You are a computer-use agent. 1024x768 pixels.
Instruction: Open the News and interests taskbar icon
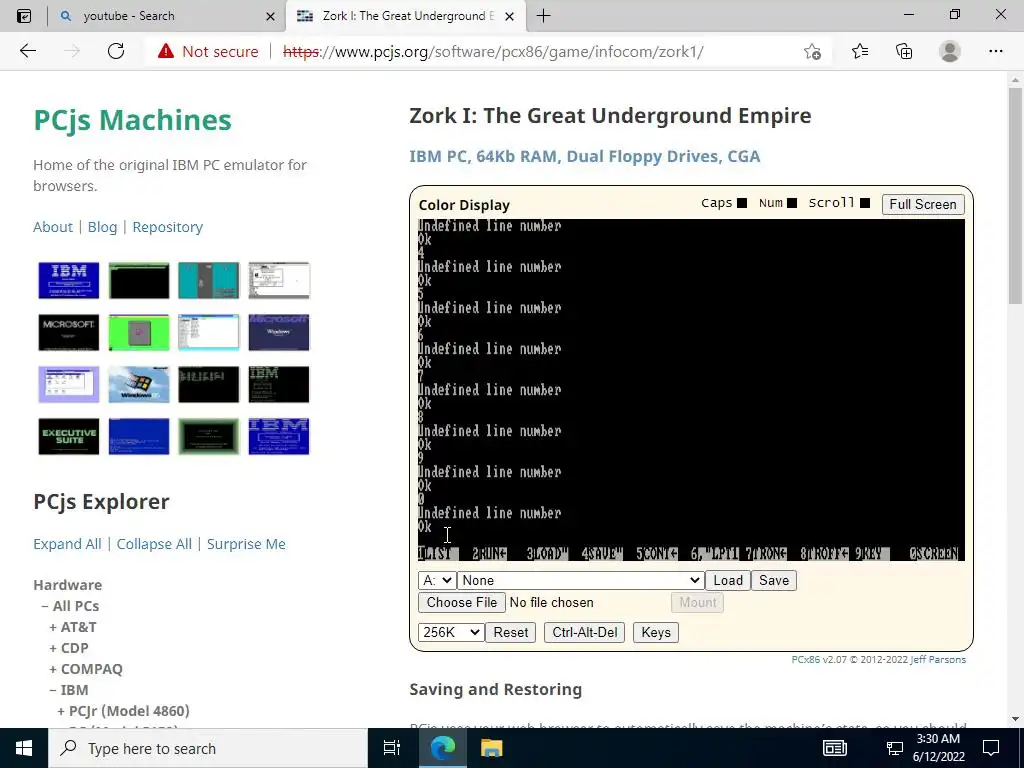(x=835, y=748)
